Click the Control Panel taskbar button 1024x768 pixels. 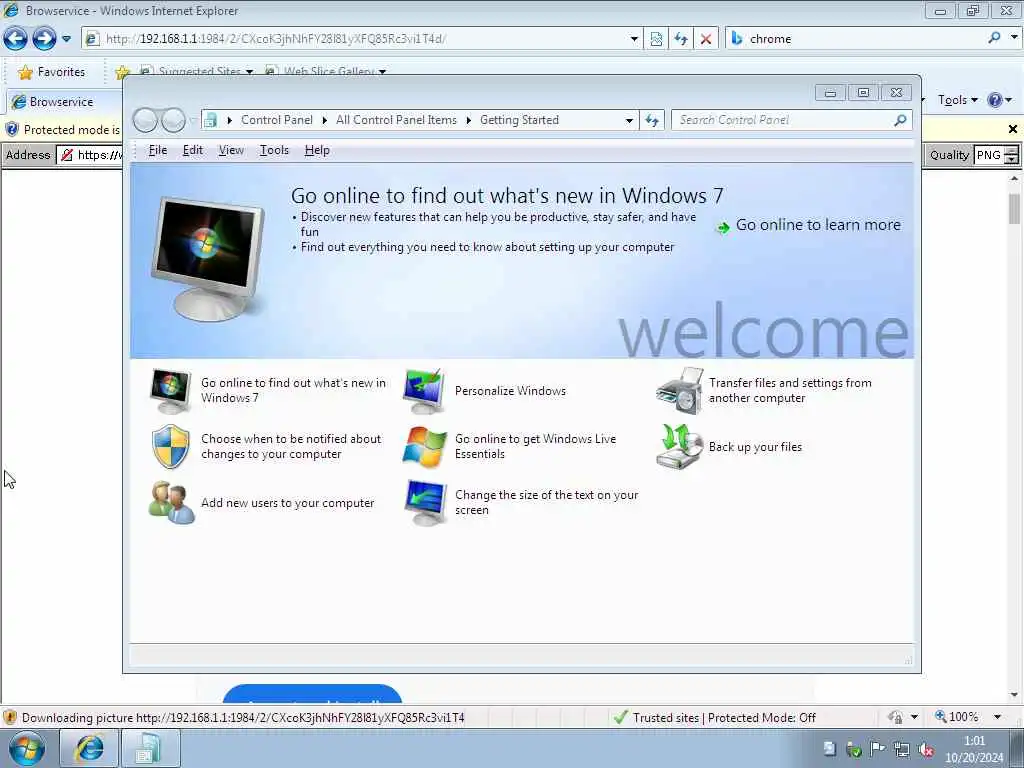point(150,748)
